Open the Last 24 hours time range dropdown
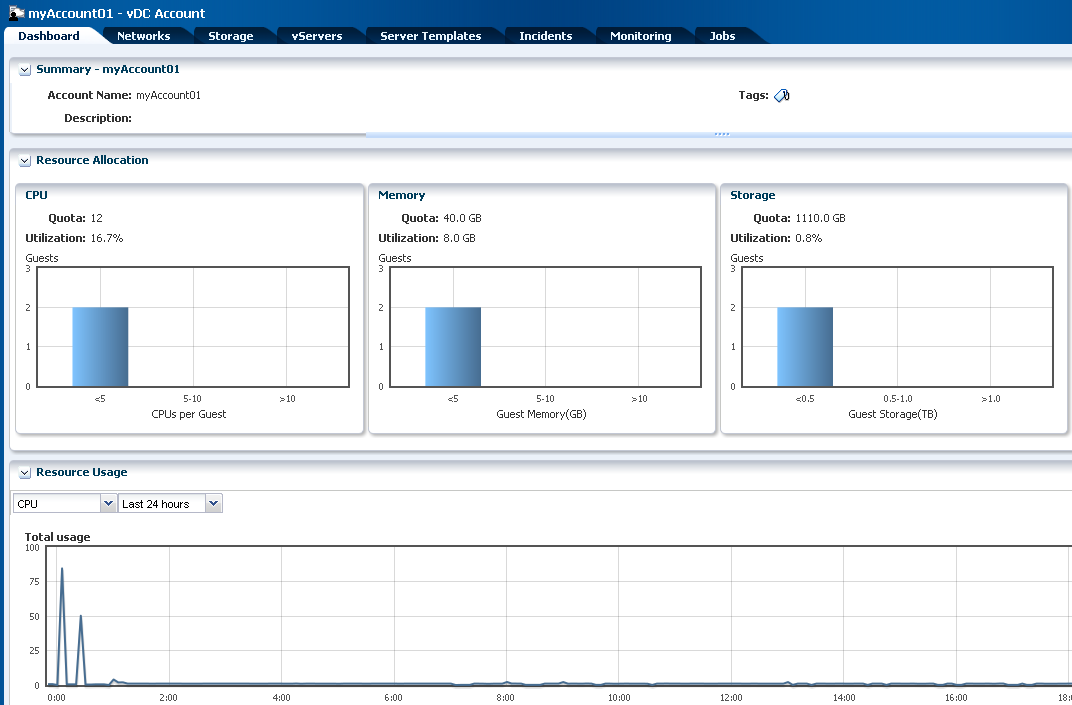This screenshot has height=705, width=1072. (x=213, y=503)
